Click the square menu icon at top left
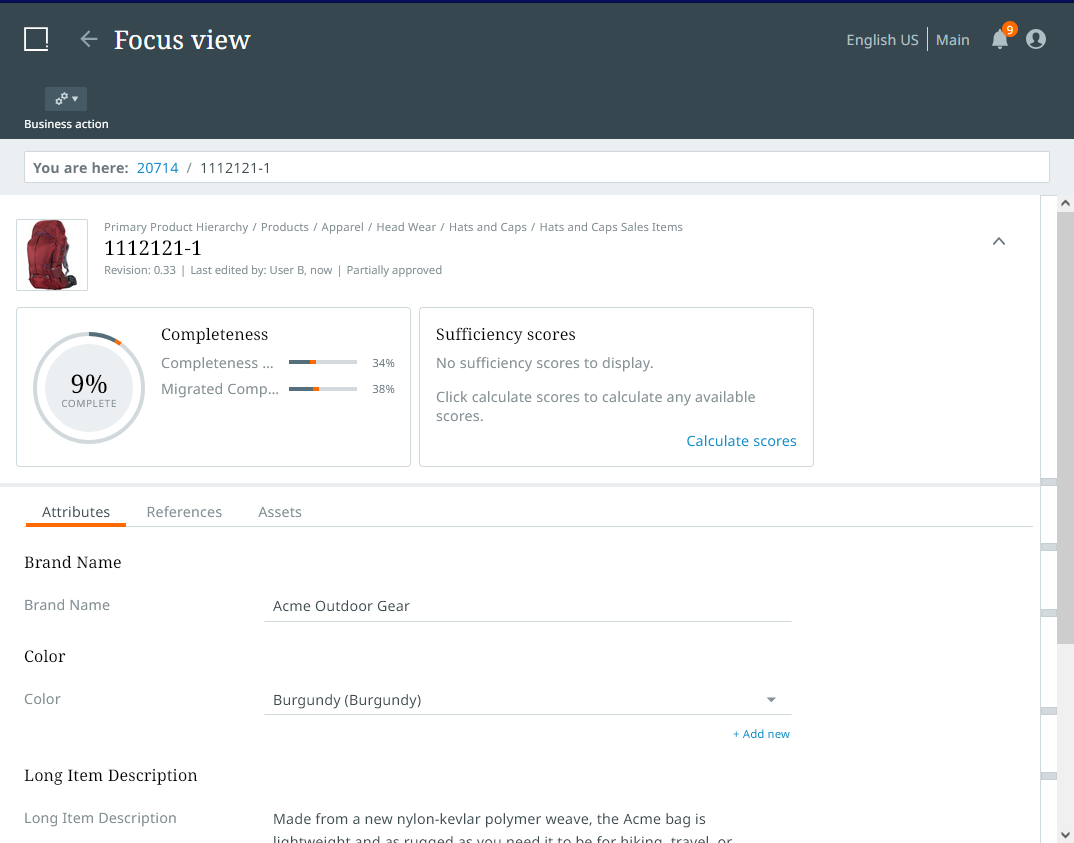The image size is (1074, 843). point(36,39)
